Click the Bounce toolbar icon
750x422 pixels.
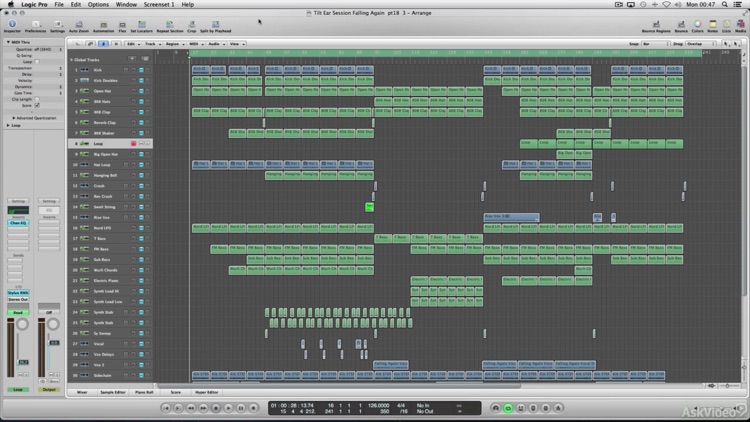681,26
